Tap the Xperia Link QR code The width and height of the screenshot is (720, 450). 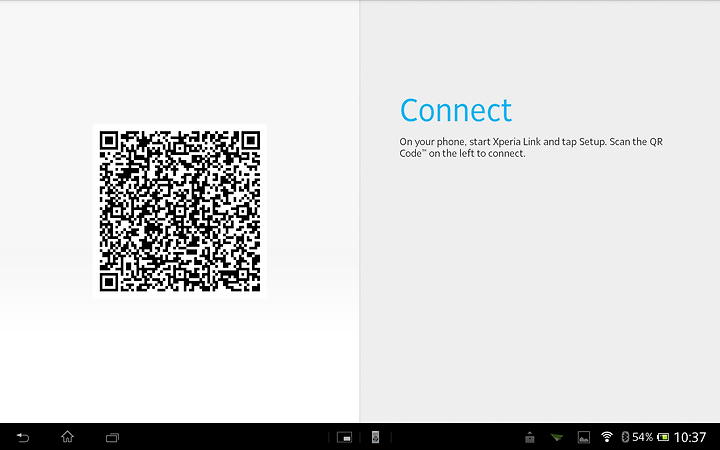pyautogui.click(x=180, y=211)
